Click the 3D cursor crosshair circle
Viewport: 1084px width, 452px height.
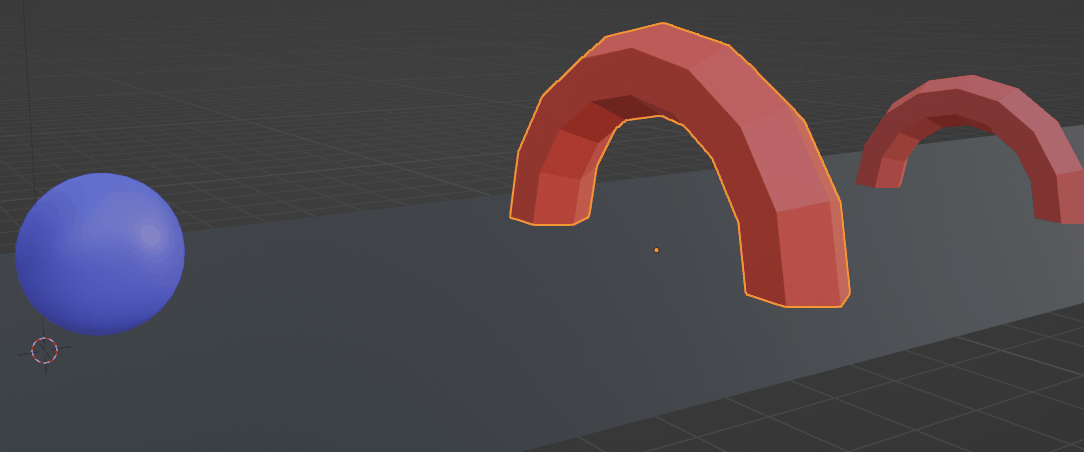44,350
